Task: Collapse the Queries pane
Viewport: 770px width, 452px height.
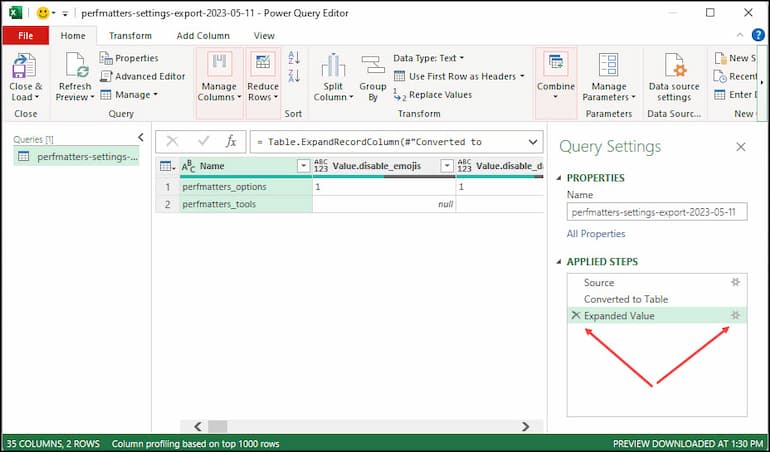Action: coord(141,138)
